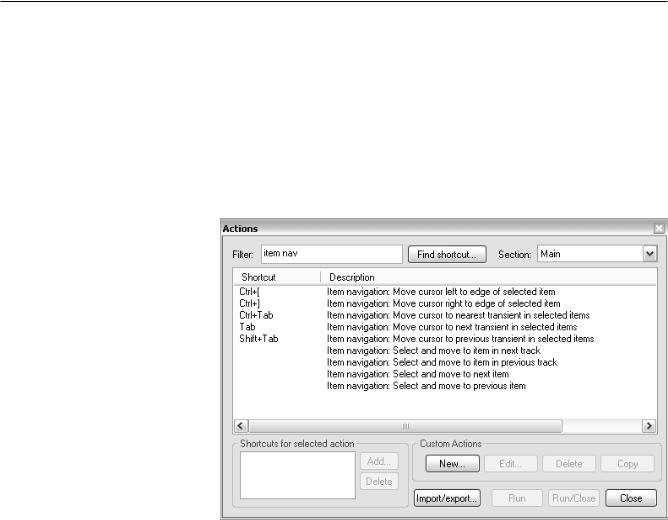Image resolution: width=668 pixels, height=520 pixels.
Task: Click the New... custom action button
Action: coord(452,463)
